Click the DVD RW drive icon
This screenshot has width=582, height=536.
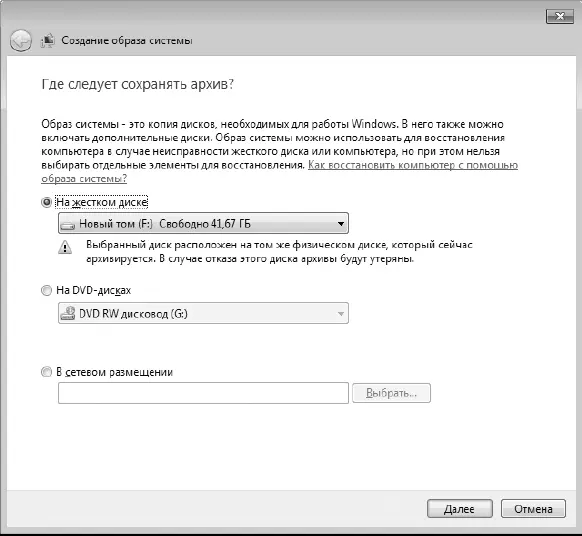point(68,313)
